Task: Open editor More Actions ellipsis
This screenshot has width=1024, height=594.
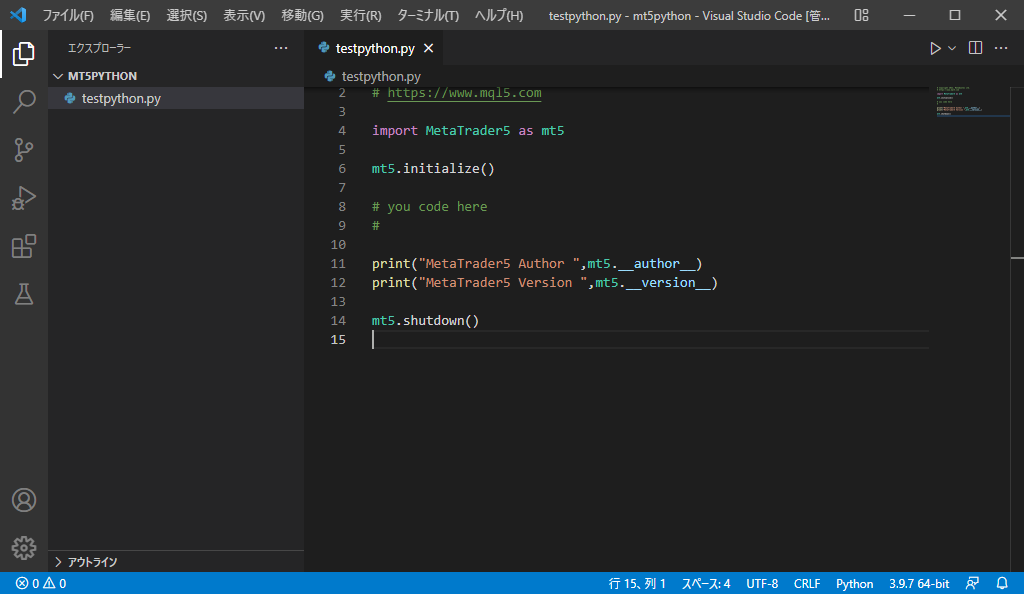Action: (x=1001, y=48)
